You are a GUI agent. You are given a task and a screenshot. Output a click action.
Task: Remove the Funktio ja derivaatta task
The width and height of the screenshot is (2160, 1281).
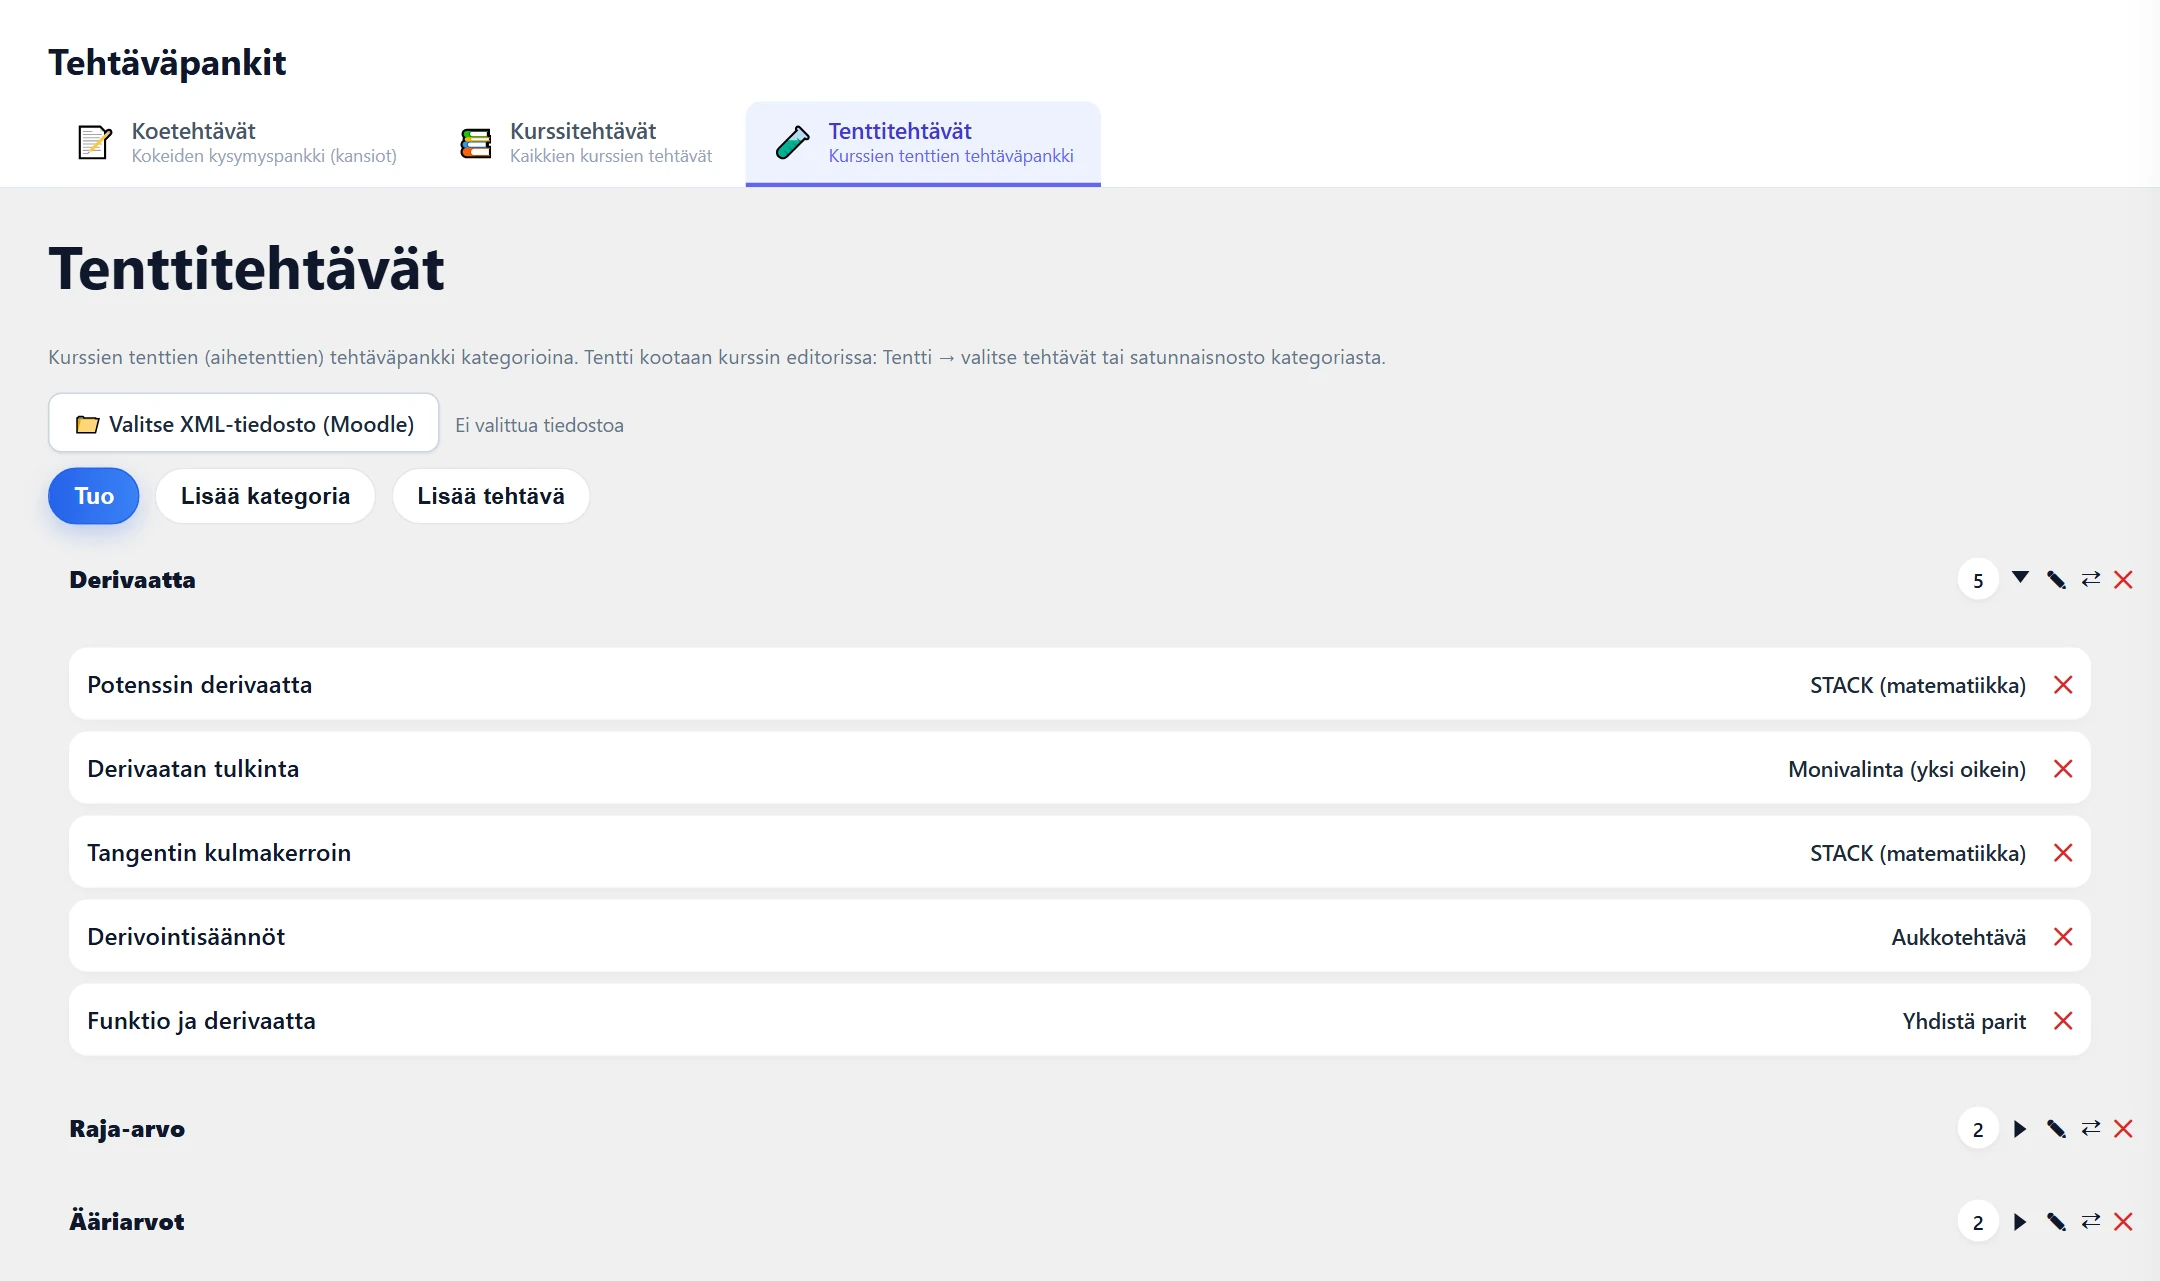click(x=2063, y=1021)
